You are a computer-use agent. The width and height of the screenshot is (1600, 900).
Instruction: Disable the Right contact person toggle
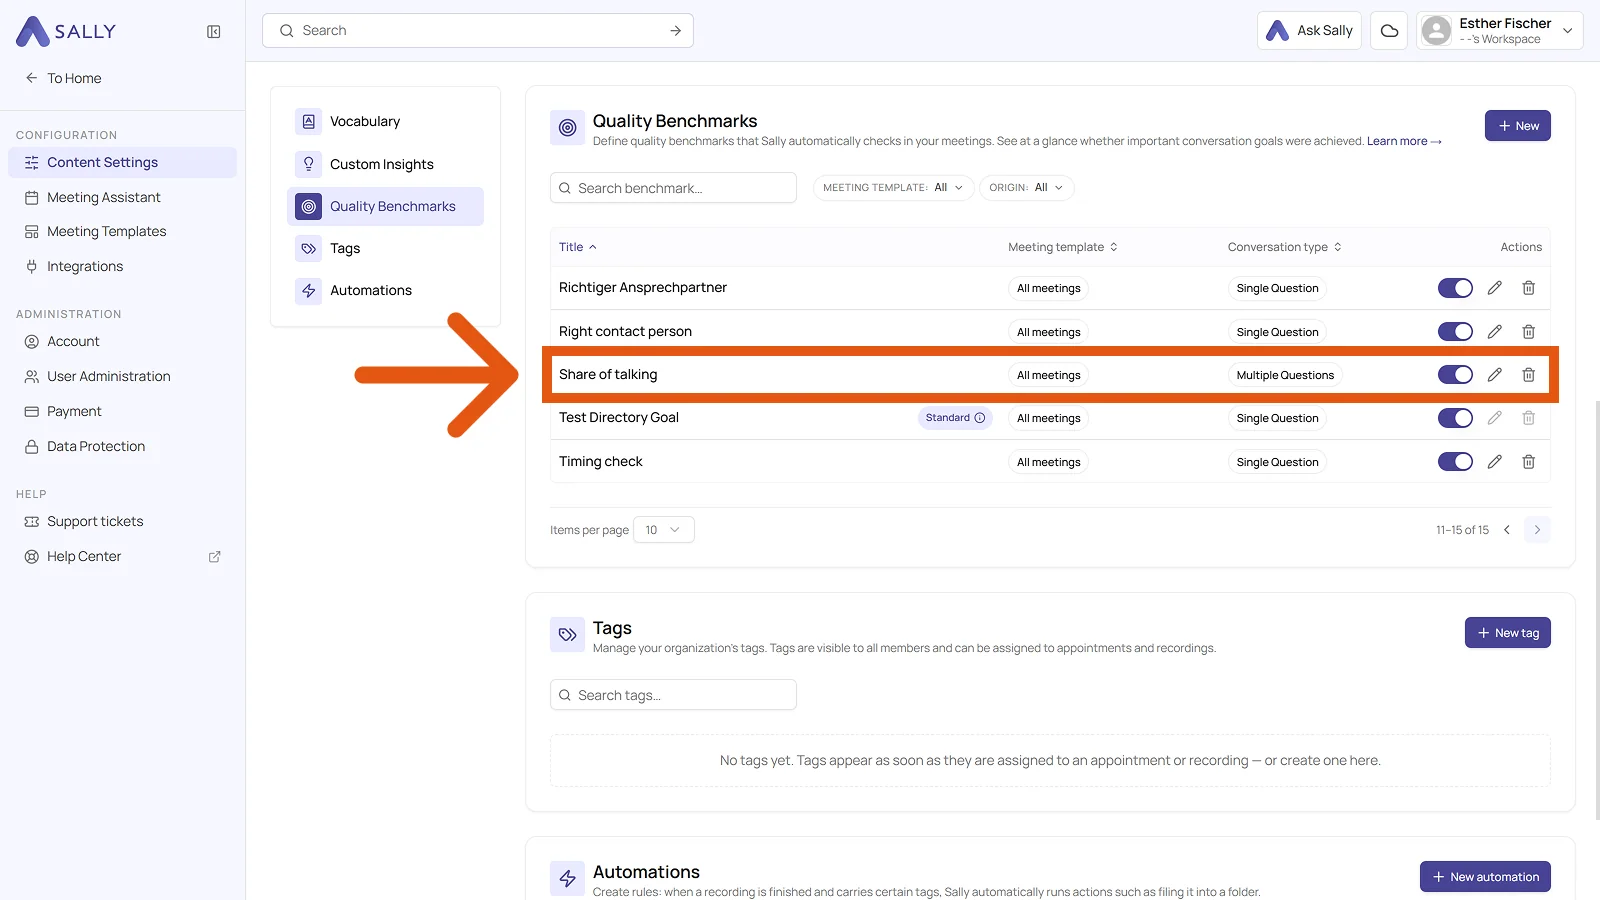(1455, 332)
